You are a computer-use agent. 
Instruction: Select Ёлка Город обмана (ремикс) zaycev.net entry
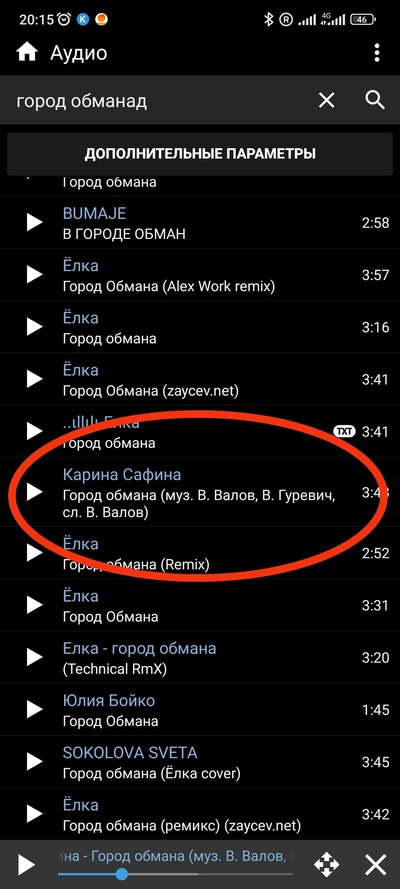coord(200,814)
